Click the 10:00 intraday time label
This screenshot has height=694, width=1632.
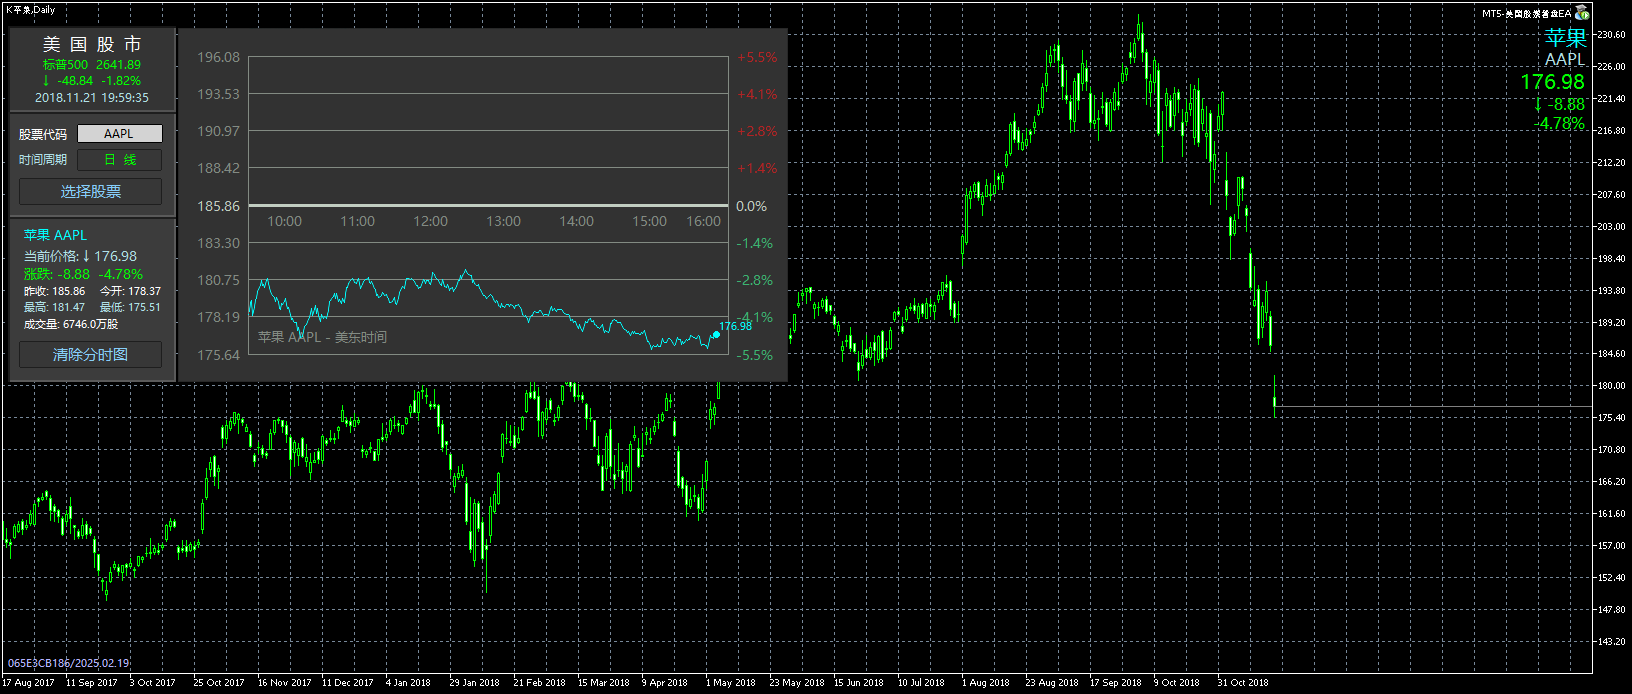point(284,221)
